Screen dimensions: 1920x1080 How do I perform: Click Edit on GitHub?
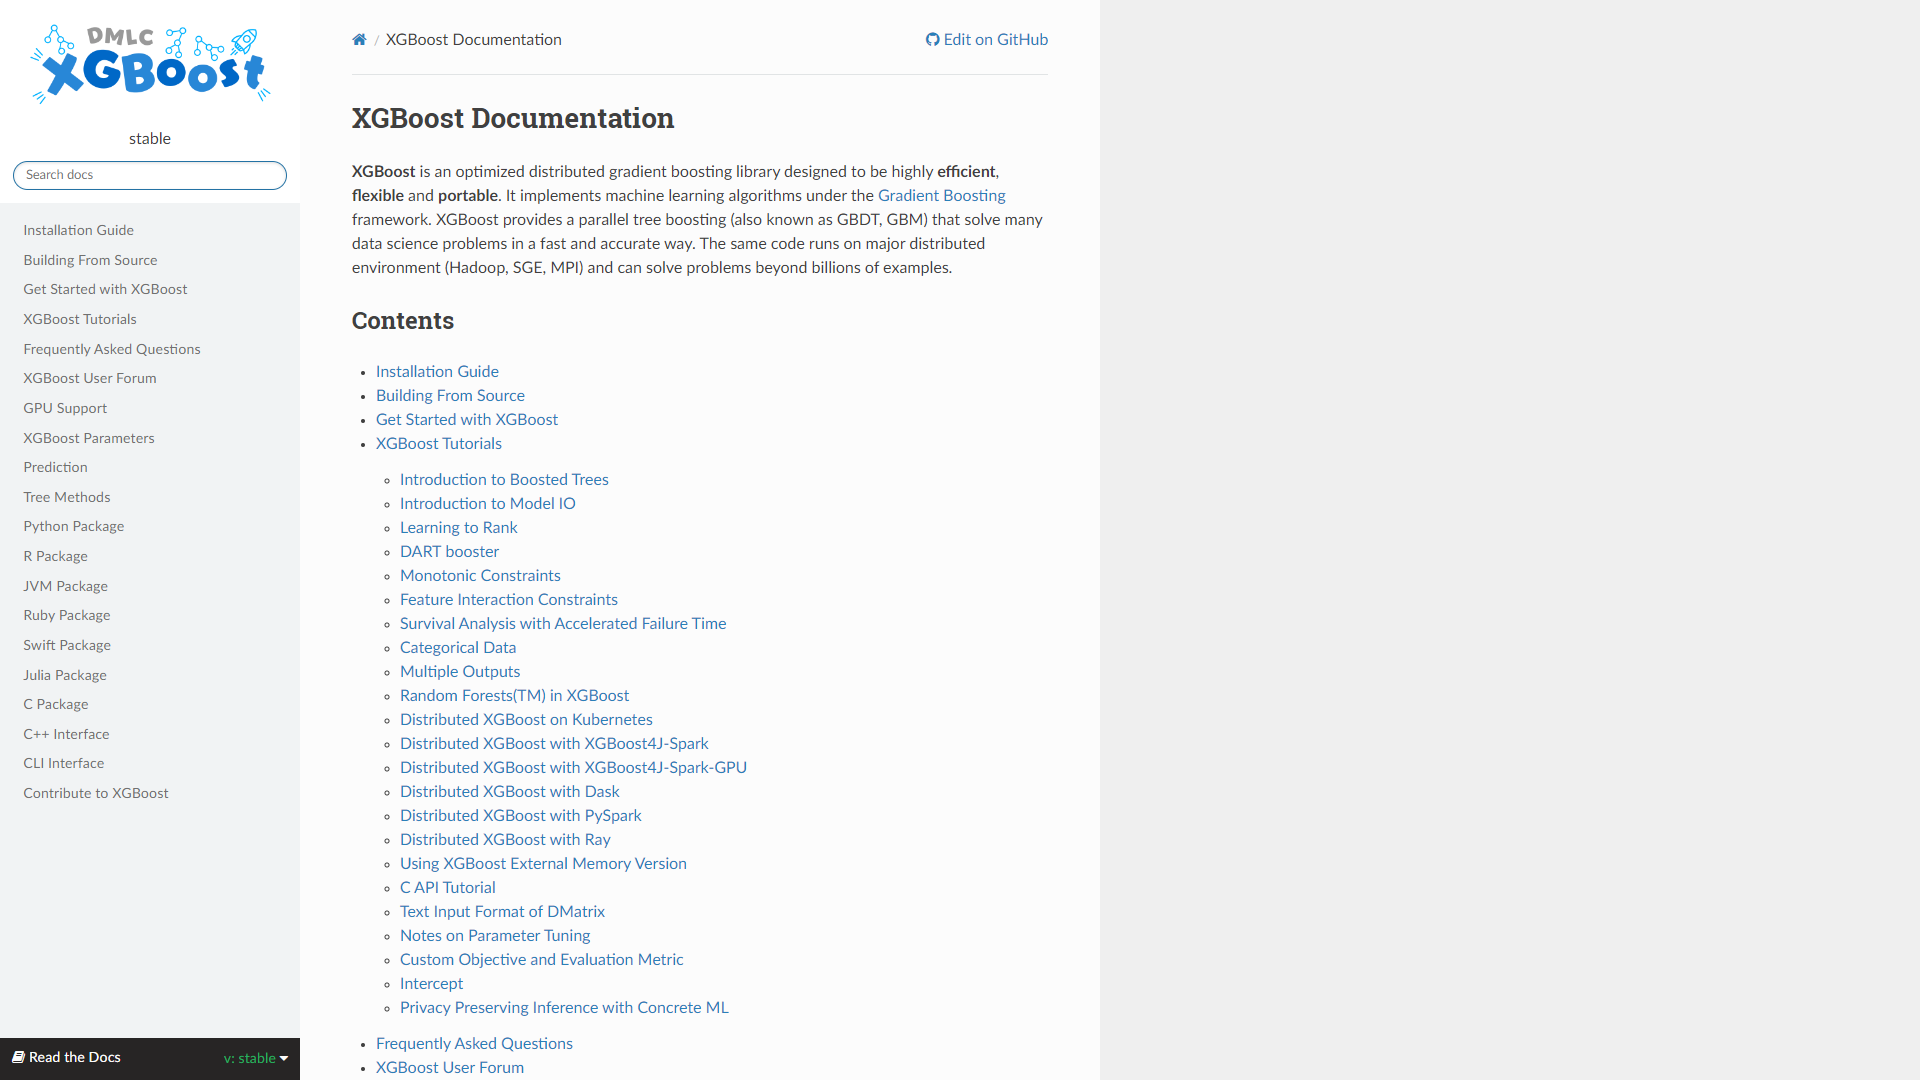click(996, 40)
